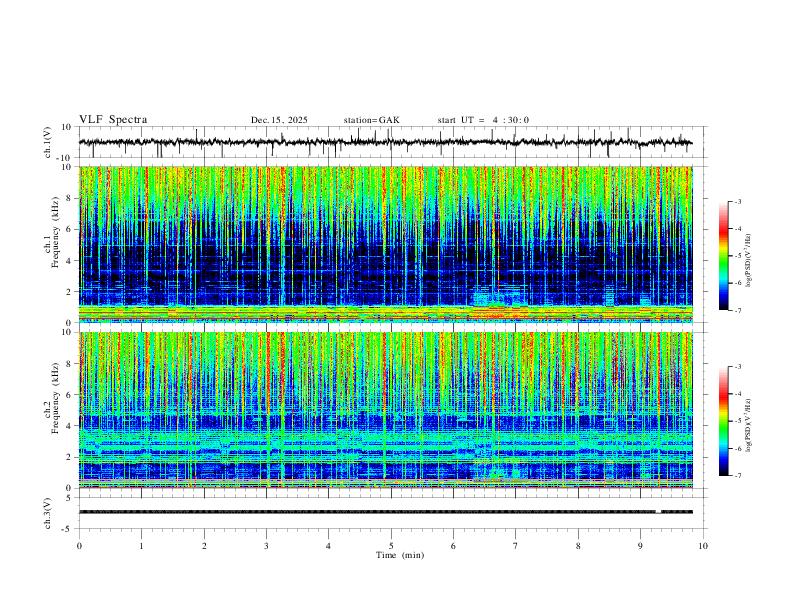
Task: Click the 'Time (min)' axis label
Action: tap(400, 555)
